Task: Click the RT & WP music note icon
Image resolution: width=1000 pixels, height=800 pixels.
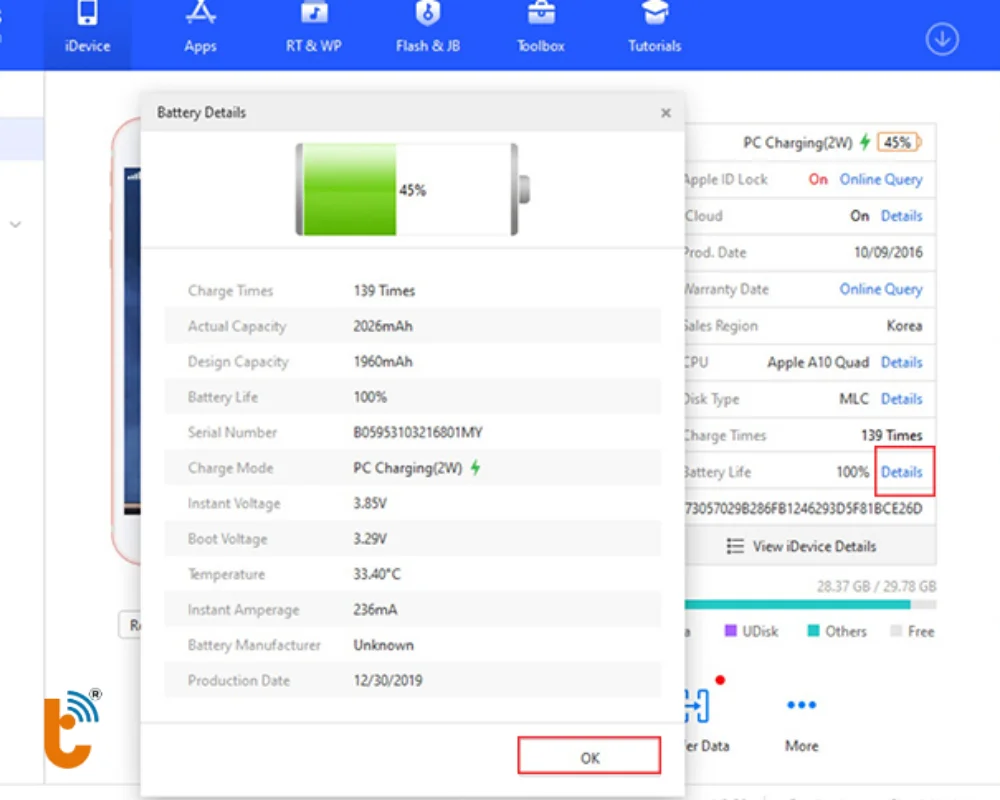Action: (x=313, y=16)
